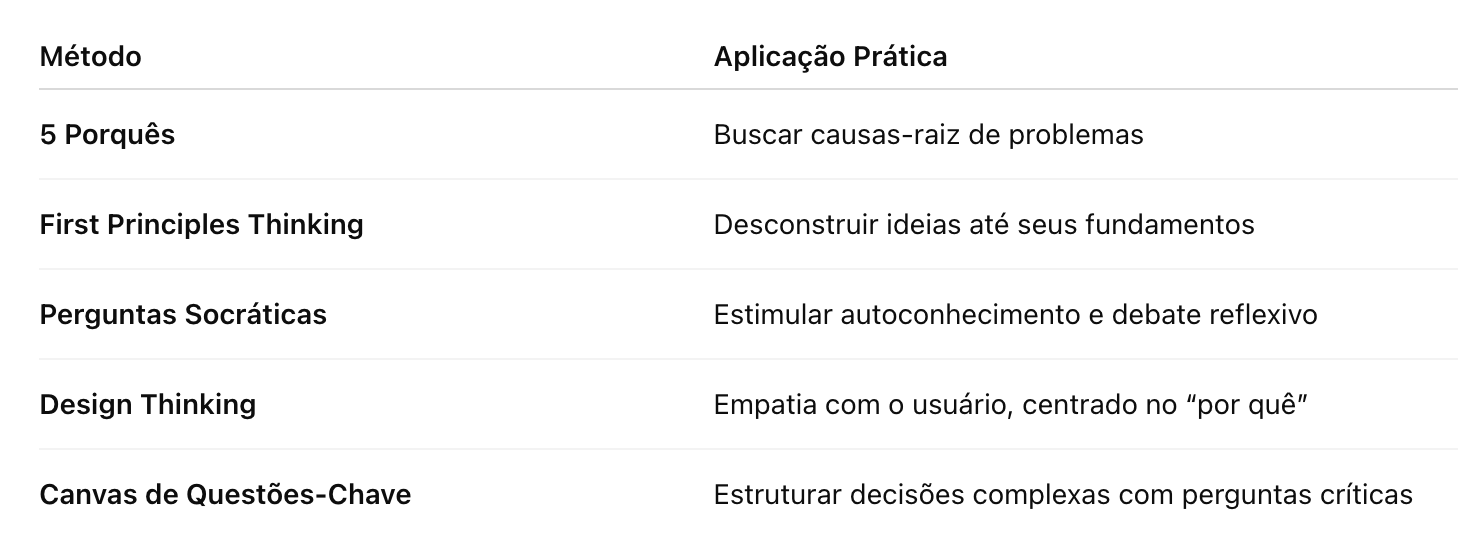Click the "Aplicação Prática" column header
Image resolution: width=1458 pixels, height=560 pixels.
(830, 57)
